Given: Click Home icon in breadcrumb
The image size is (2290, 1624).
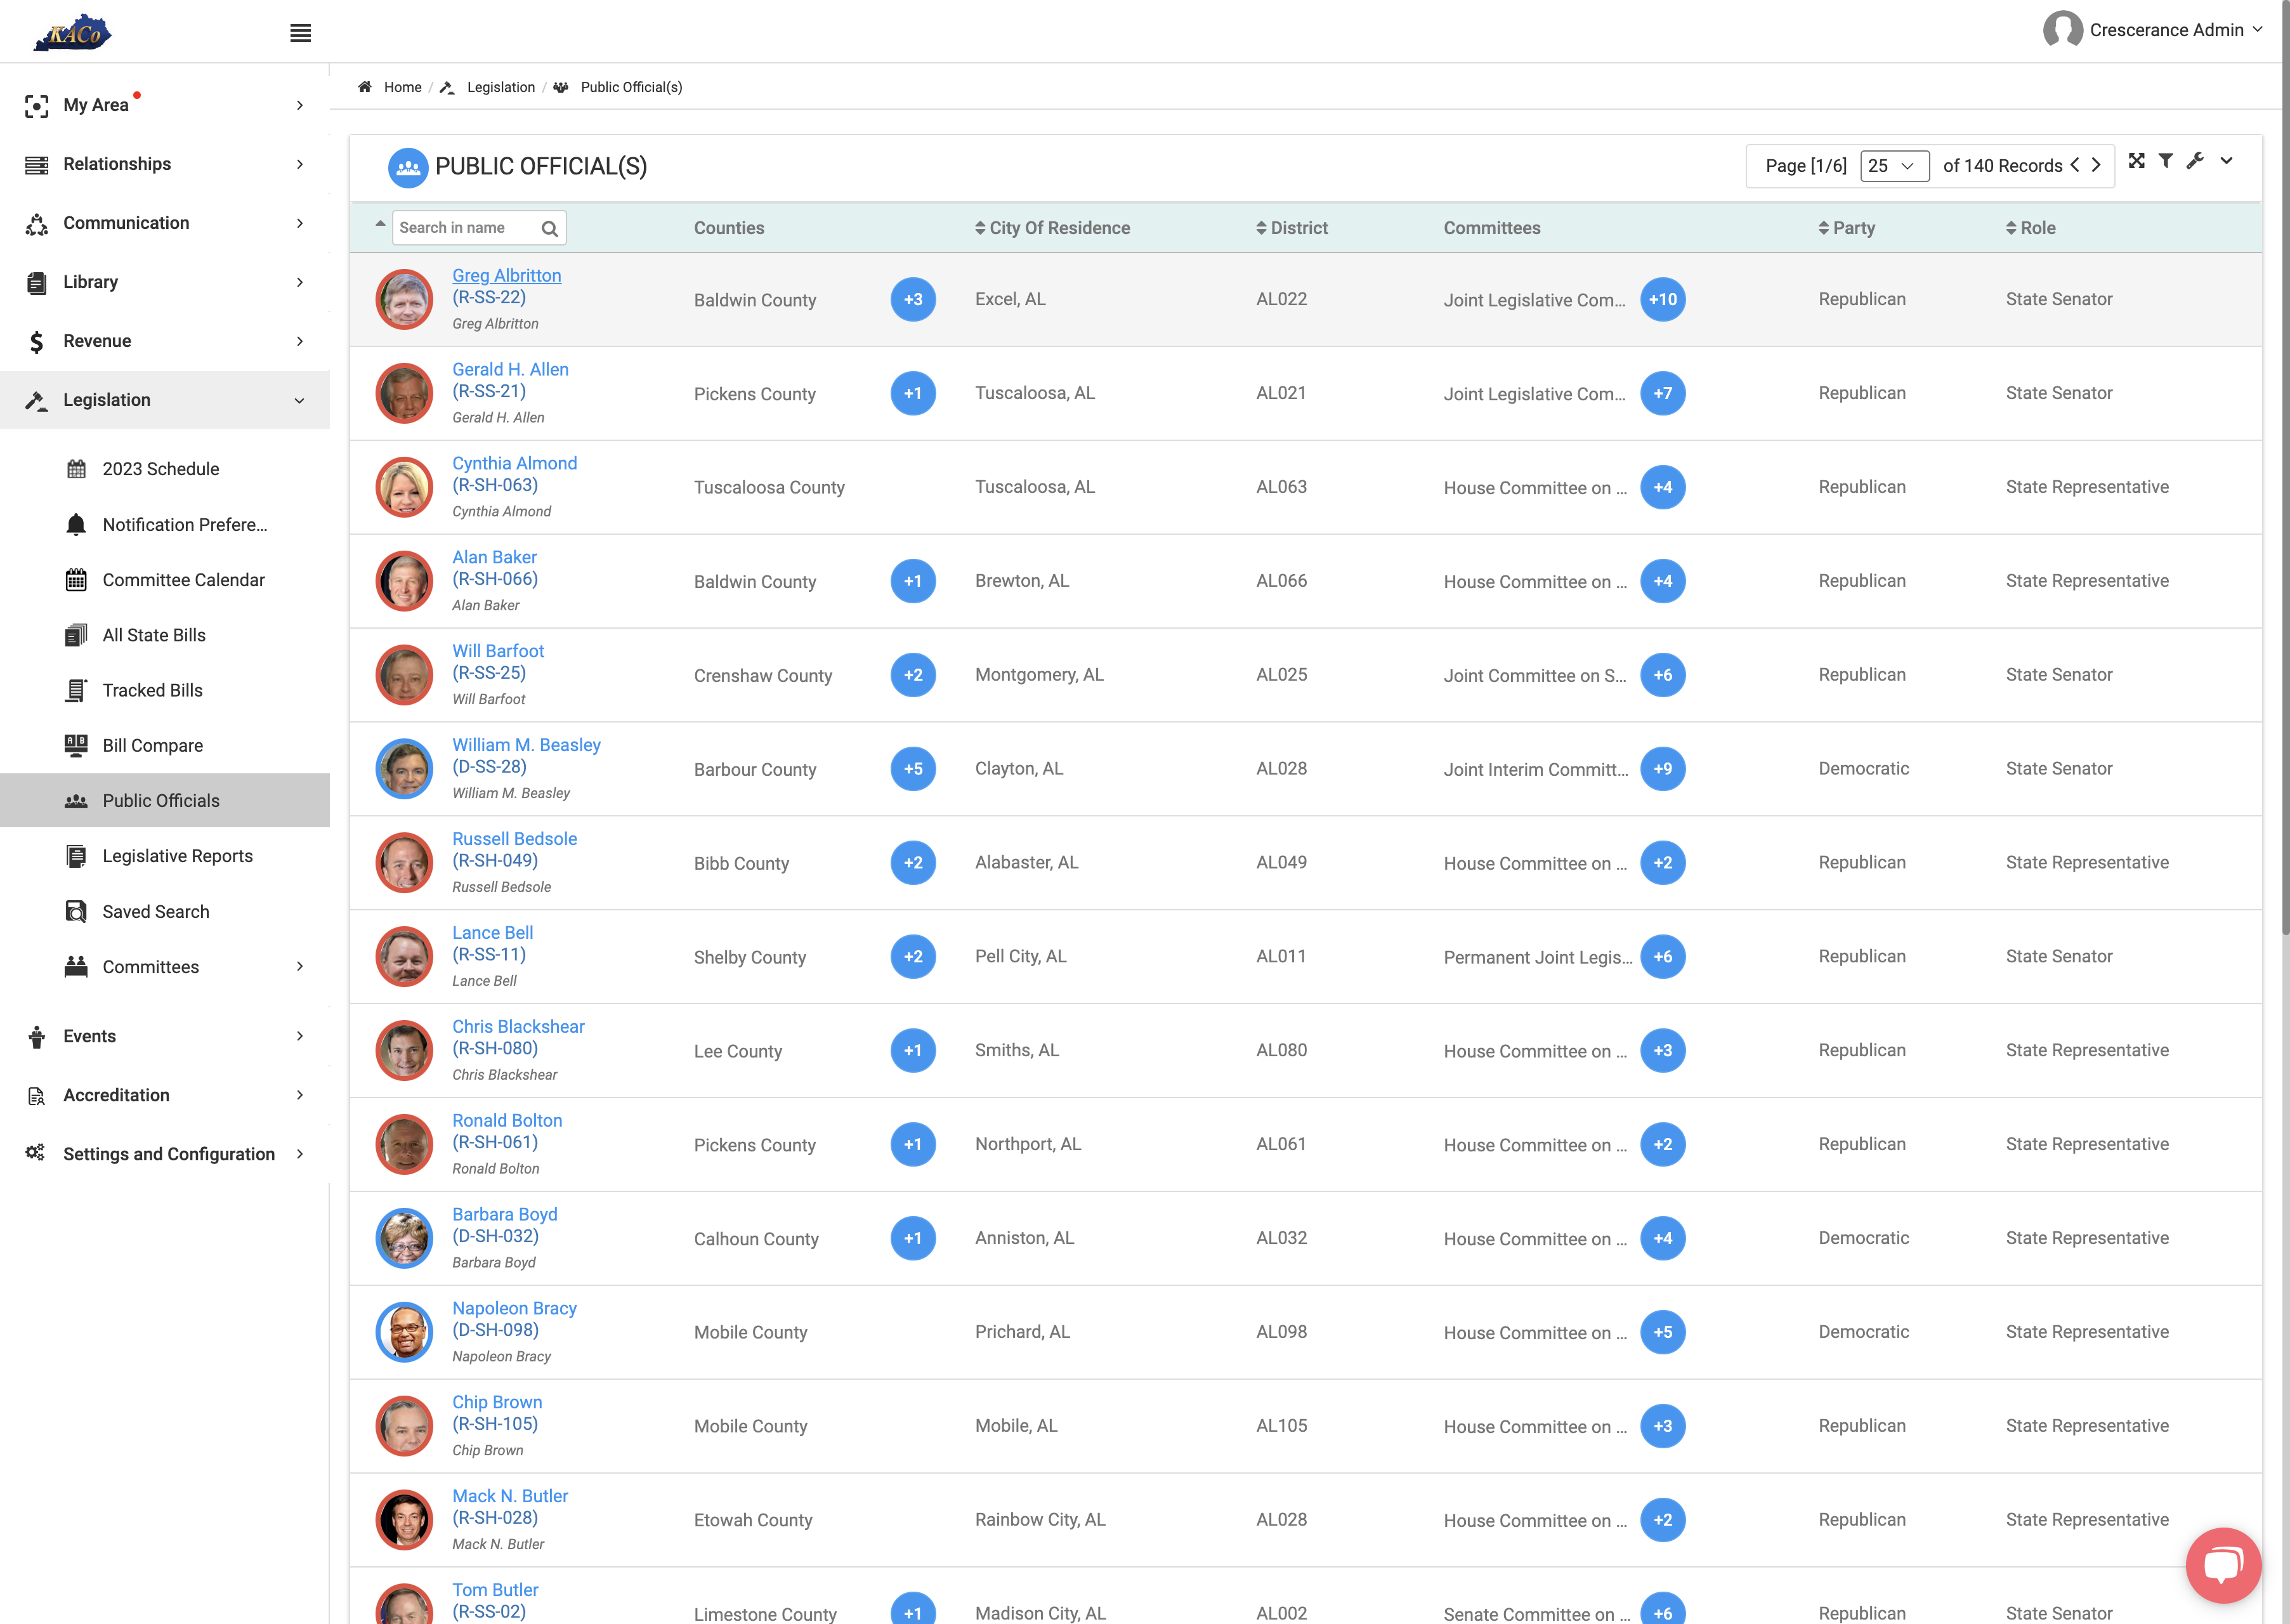Looking at the screenshot, I should click(365, 87).
